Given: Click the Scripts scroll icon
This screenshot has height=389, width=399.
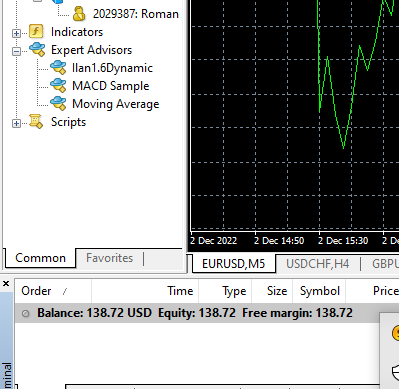Looking at the screenshot, I should 36,122.
